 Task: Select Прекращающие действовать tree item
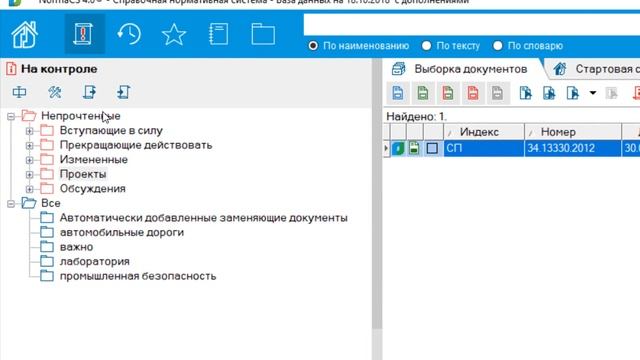(x=136, y=145)
